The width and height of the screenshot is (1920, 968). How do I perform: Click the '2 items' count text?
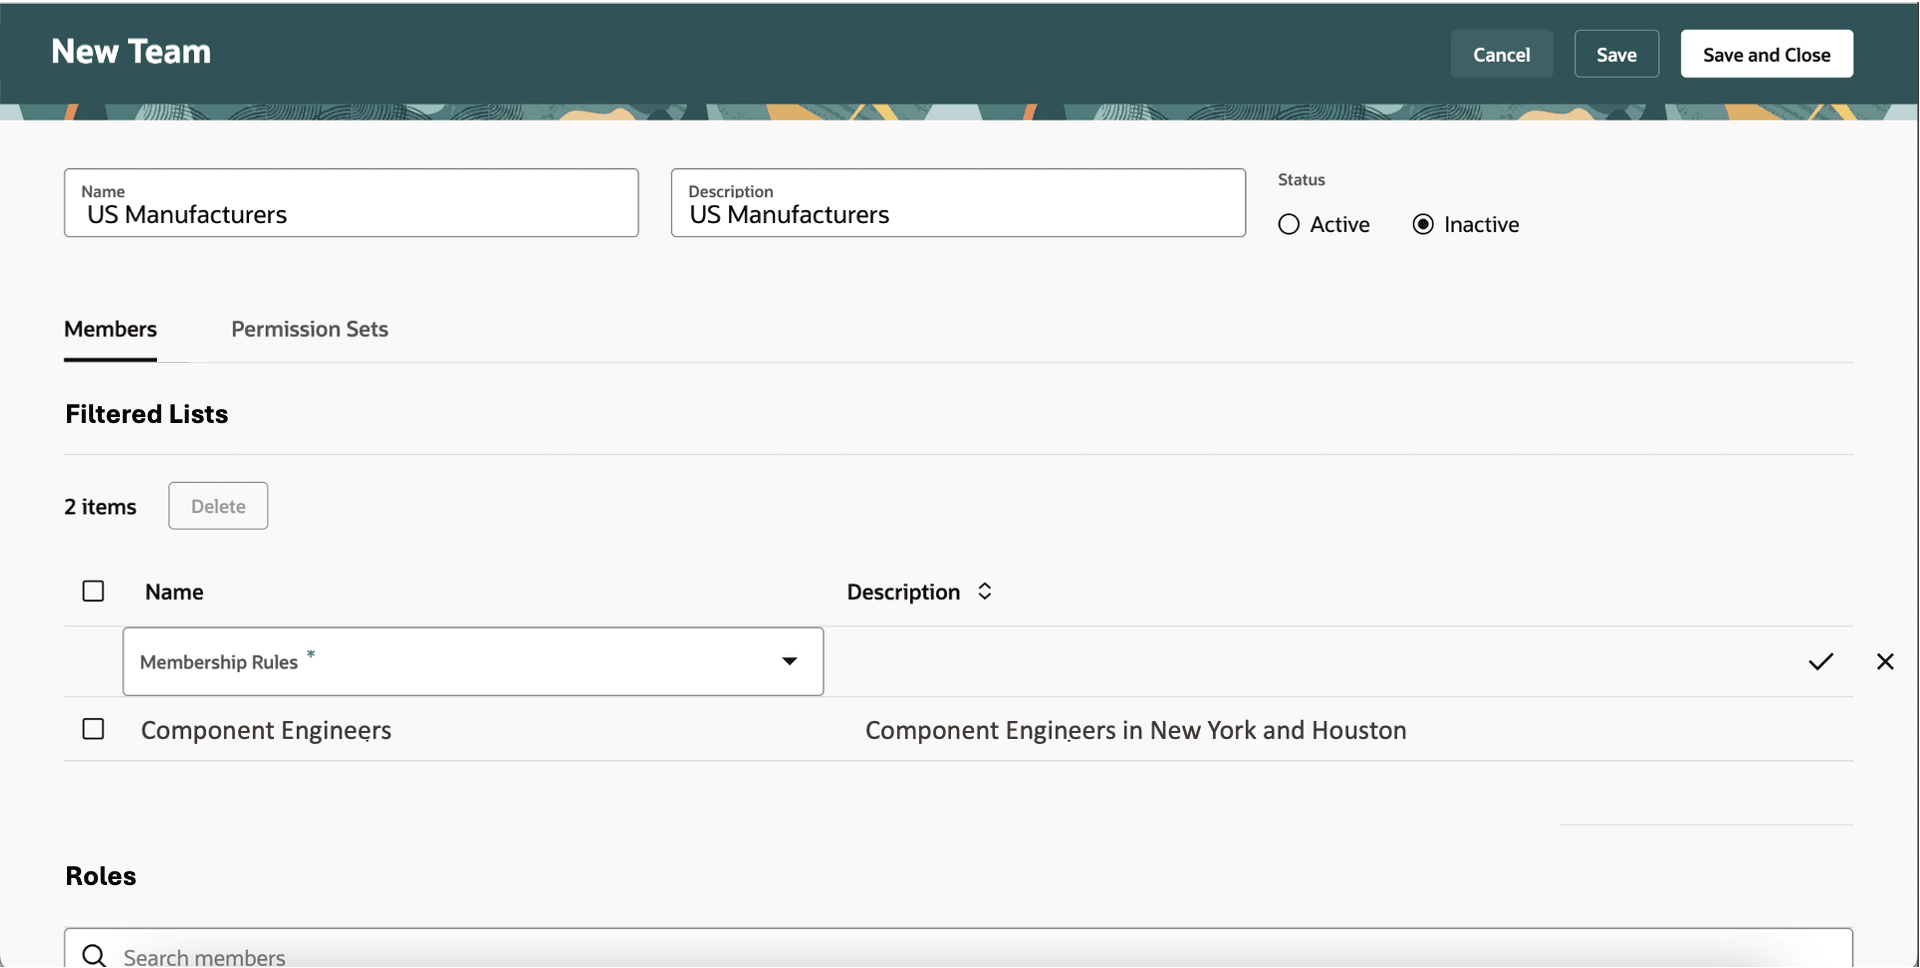100,507
